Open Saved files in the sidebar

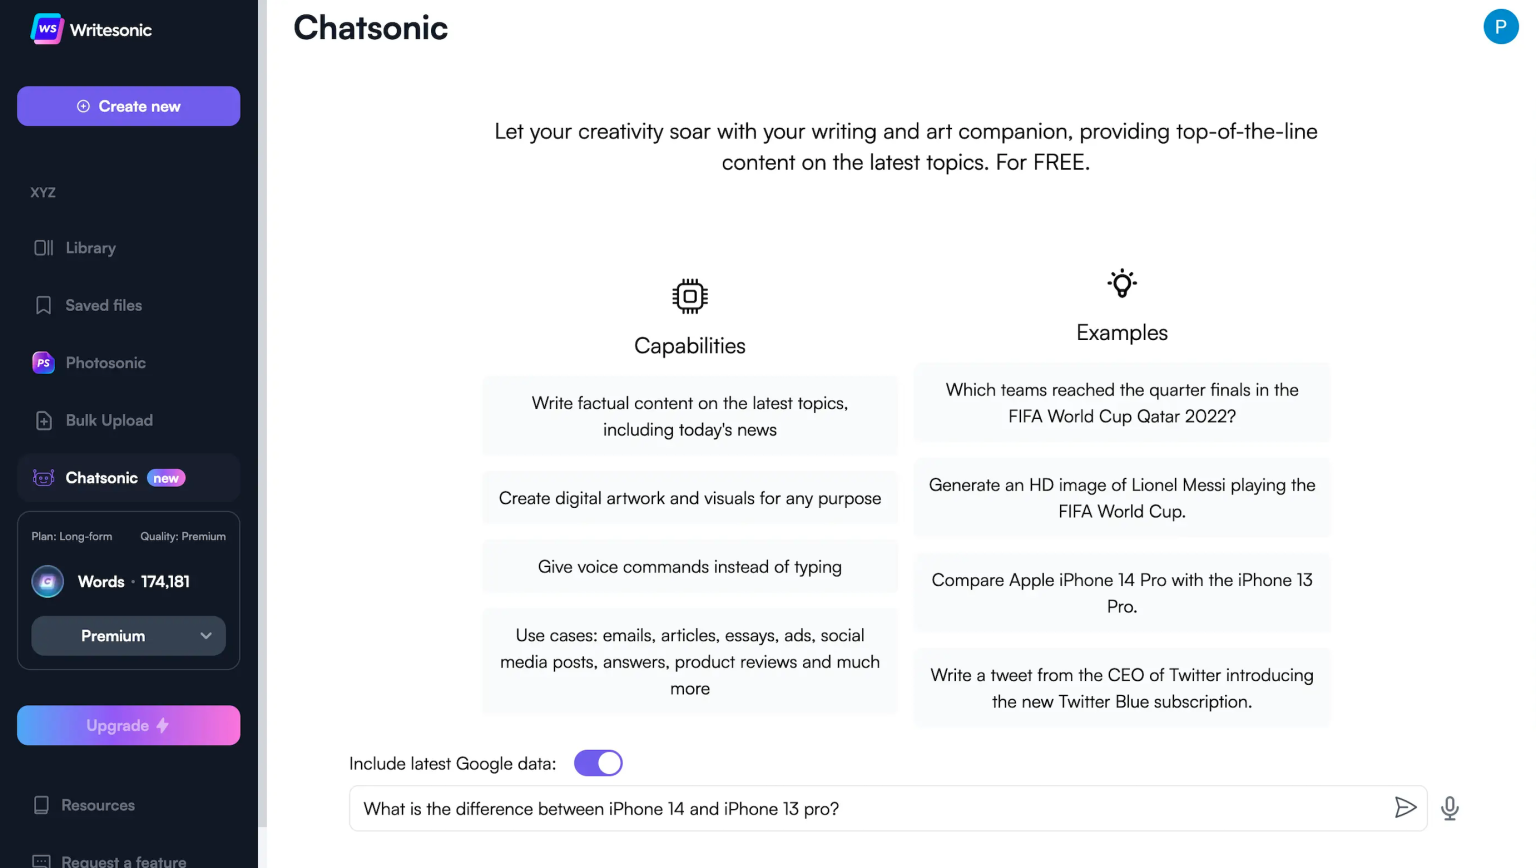tap(103, 305)
